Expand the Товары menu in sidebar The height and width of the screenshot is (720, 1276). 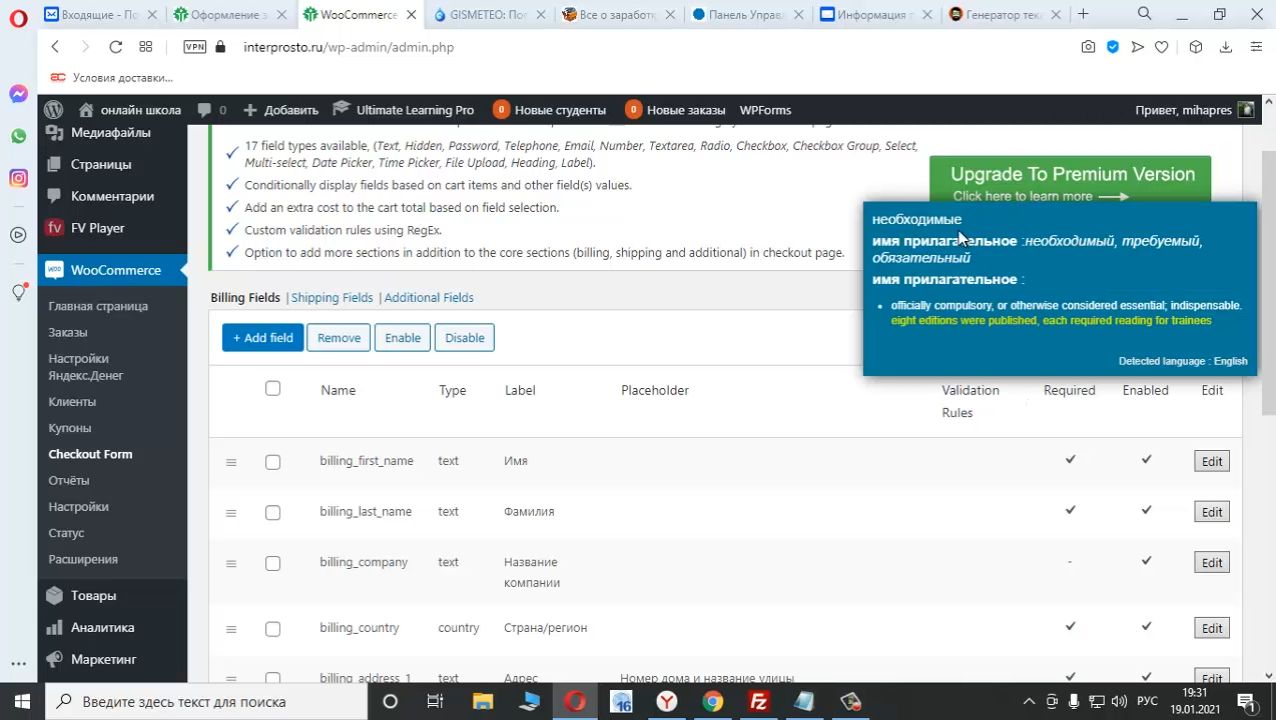93,595
